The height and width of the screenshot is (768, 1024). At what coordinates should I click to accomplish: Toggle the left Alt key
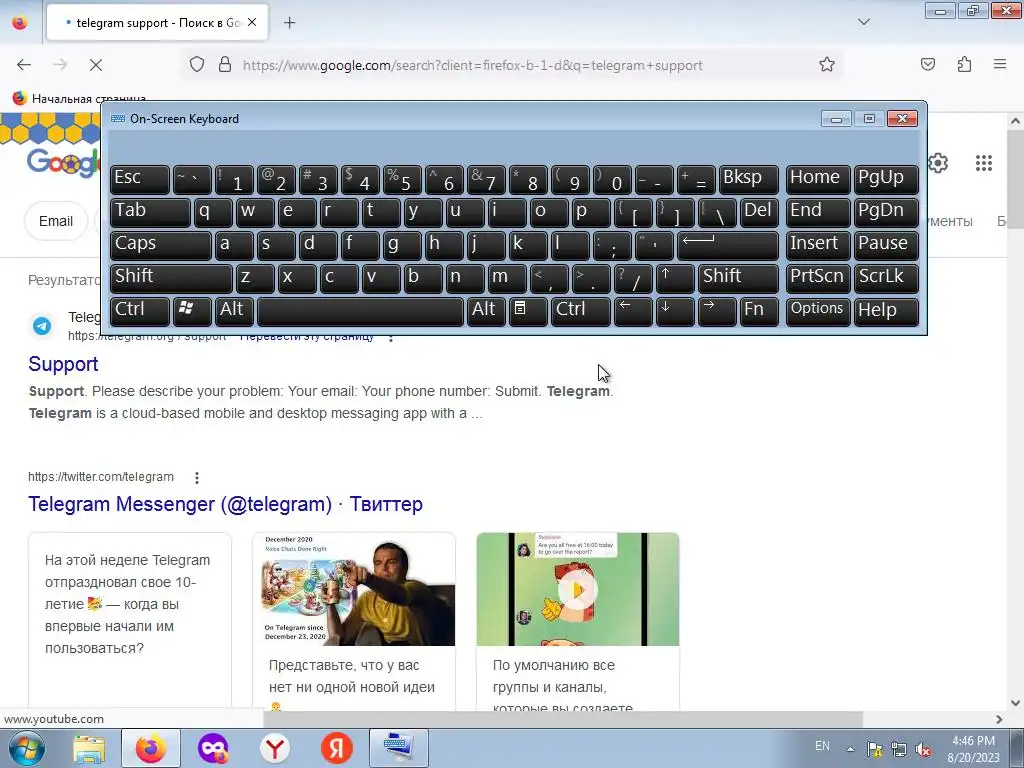234,310
